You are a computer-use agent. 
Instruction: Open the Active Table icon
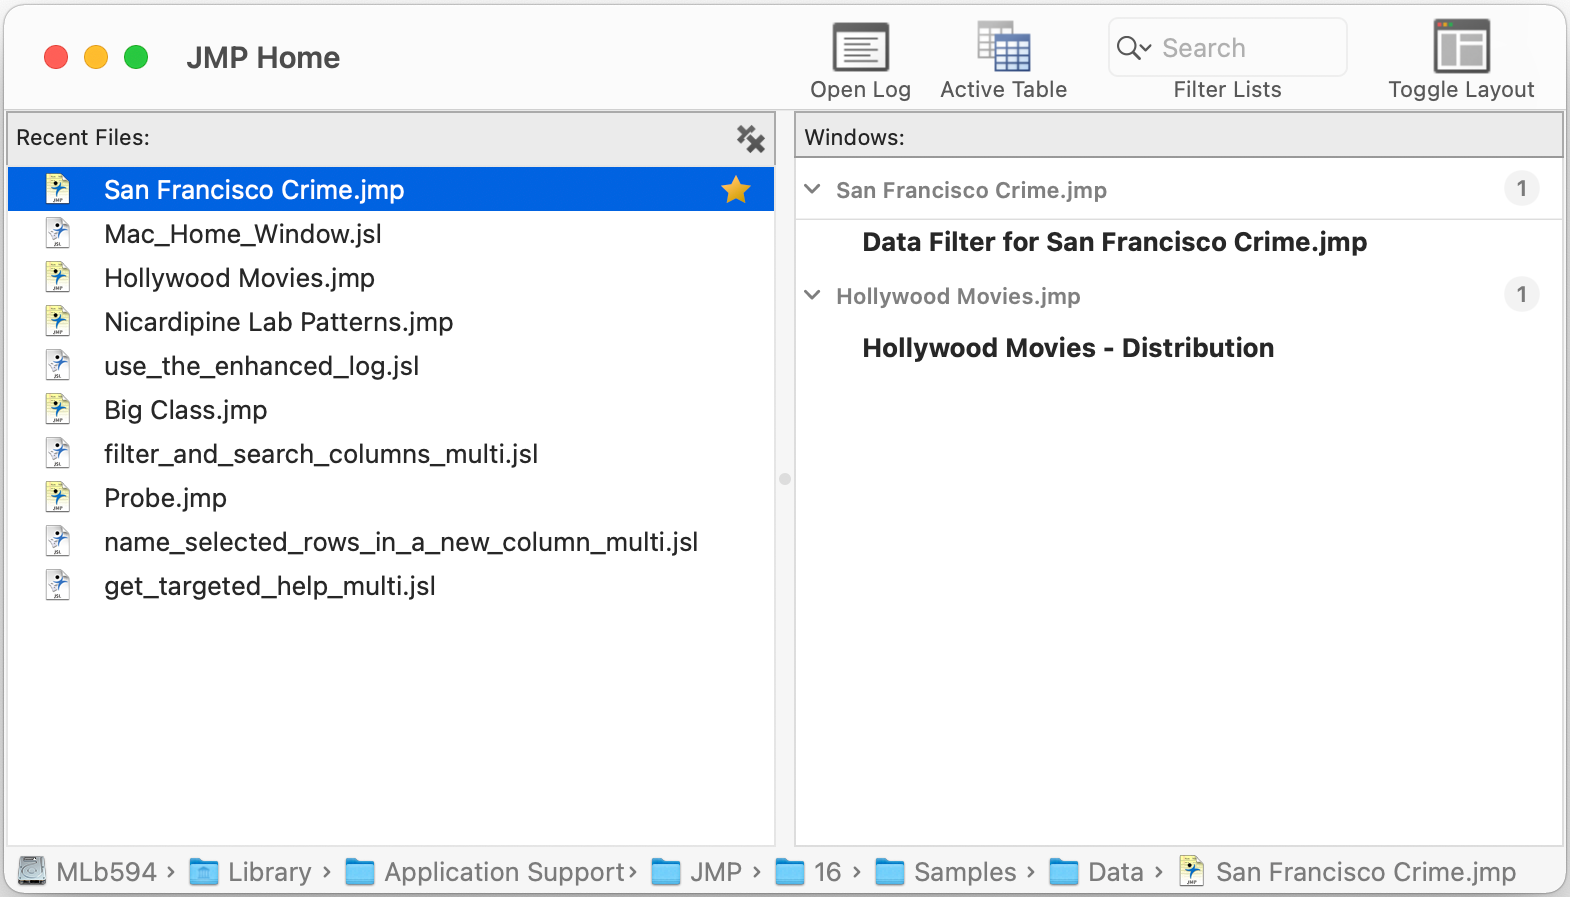tap(1003, 48)
